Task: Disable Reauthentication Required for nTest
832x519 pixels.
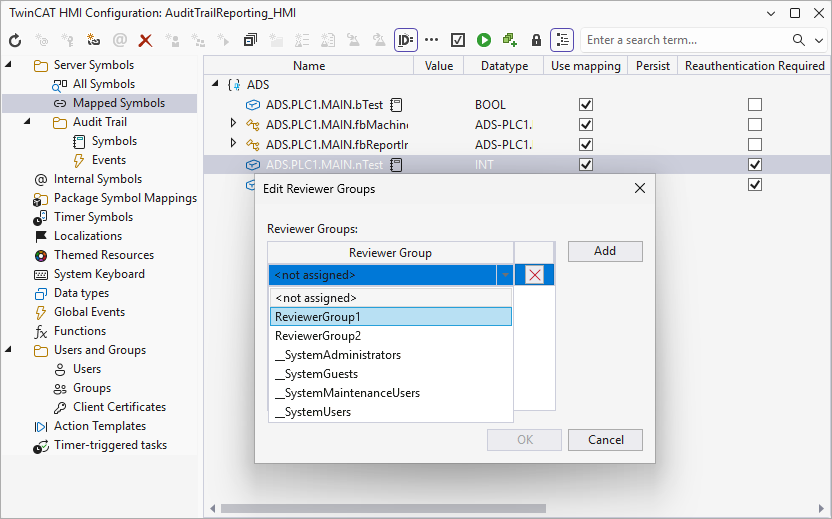Action: (x=755, y=165)
